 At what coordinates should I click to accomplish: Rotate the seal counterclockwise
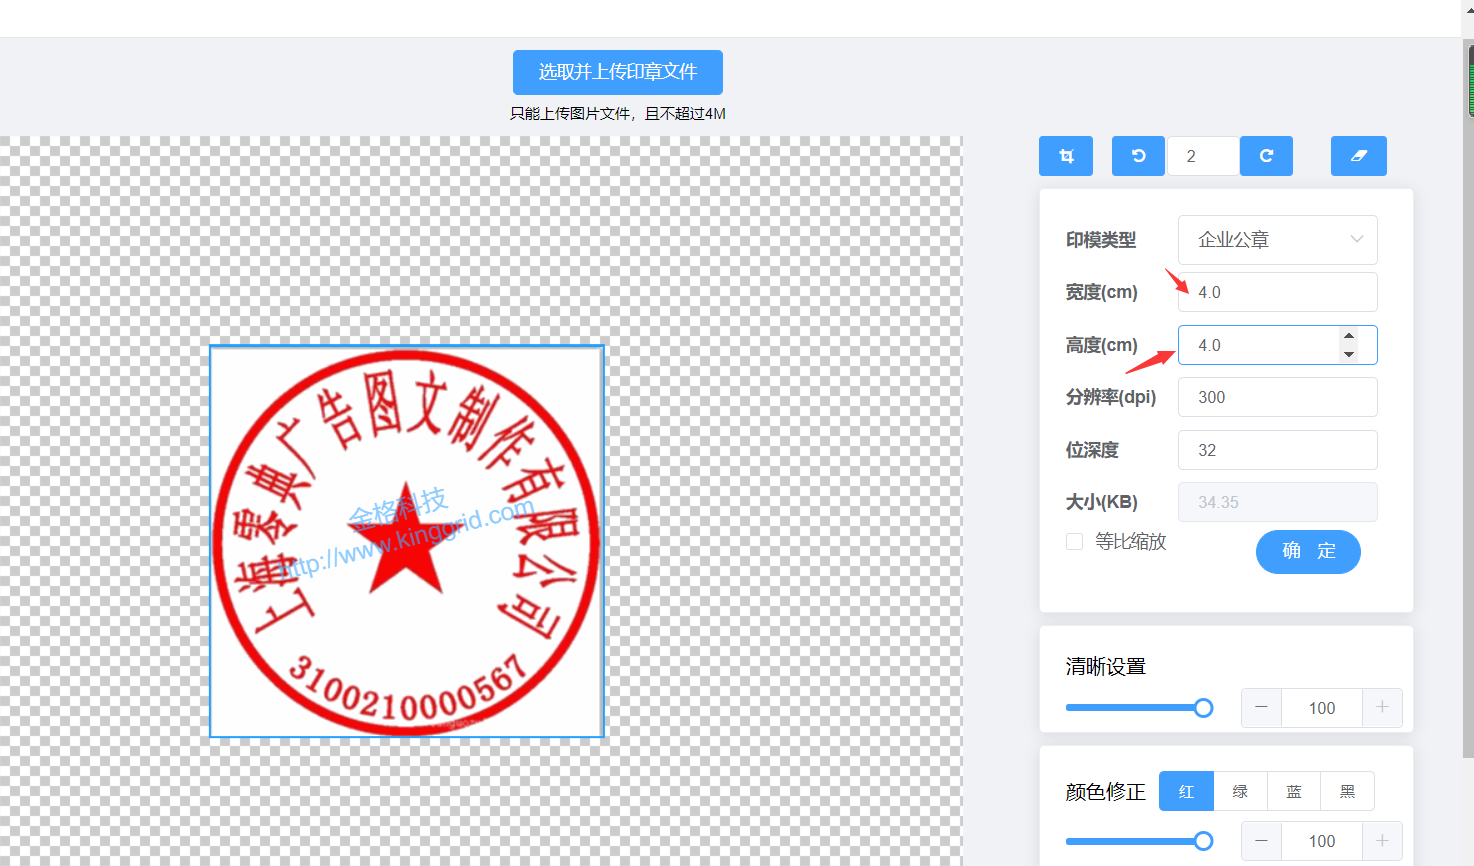1138,156
